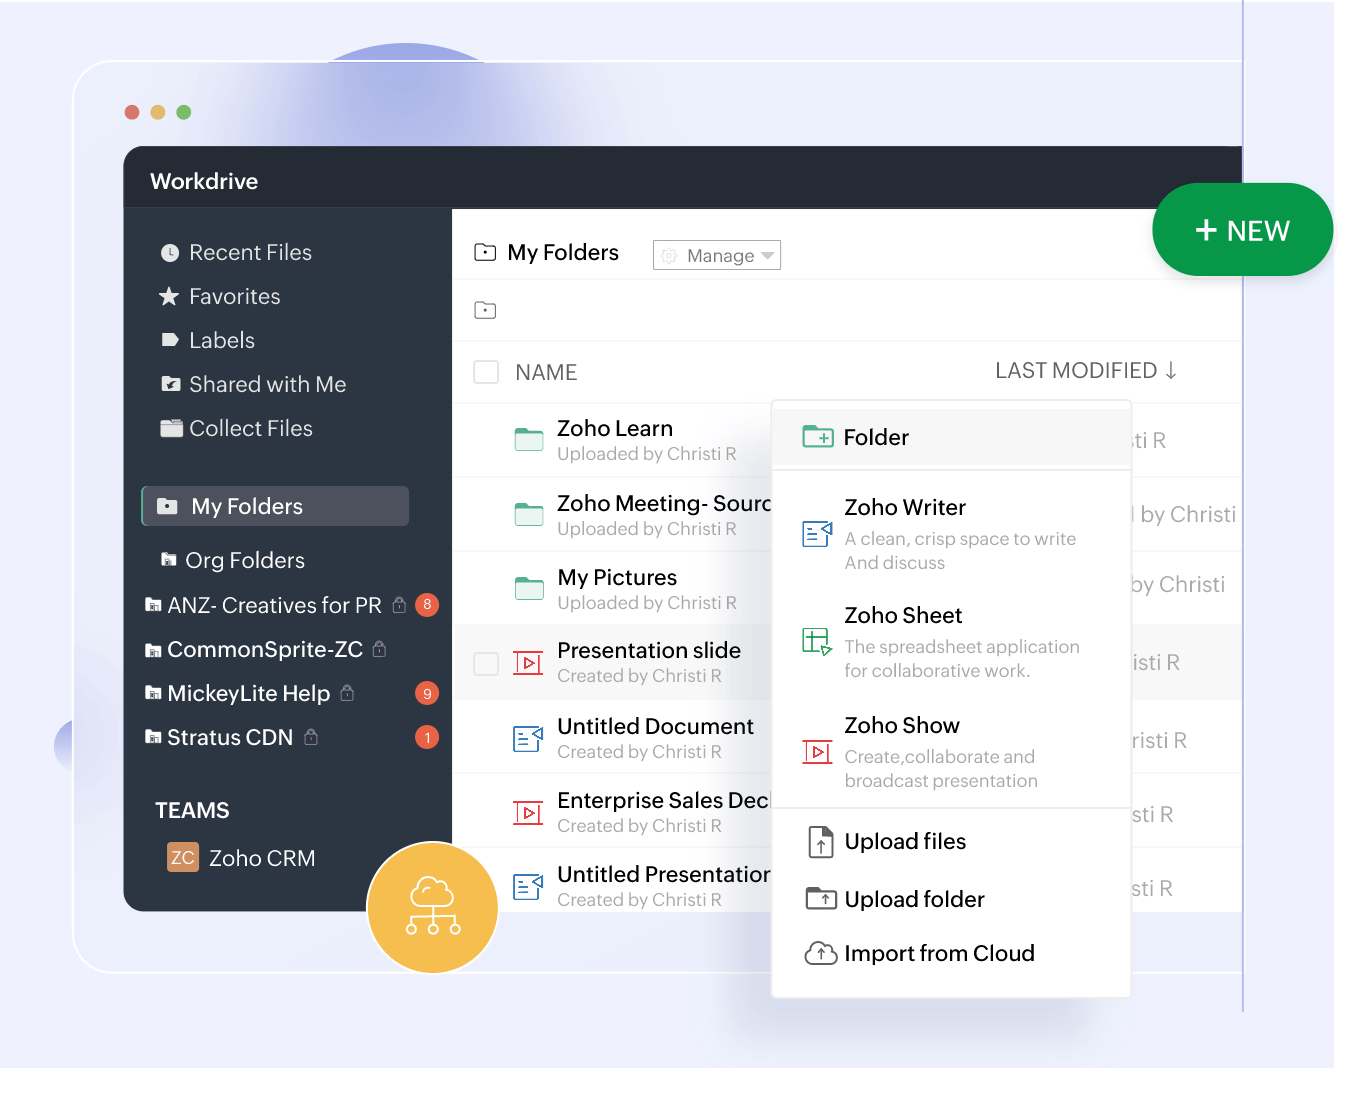
Task: Open MickeyLite Help team folder
Action: (248, 693)
